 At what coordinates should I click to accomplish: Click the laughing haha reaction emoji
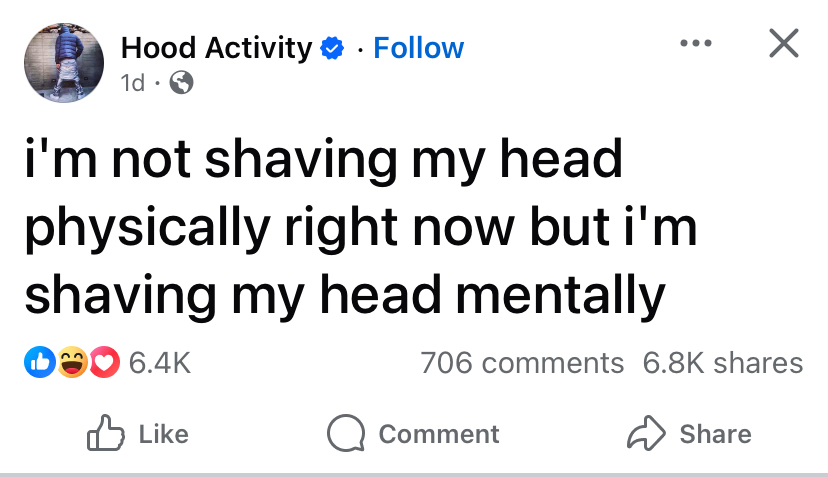click(71, 362)
